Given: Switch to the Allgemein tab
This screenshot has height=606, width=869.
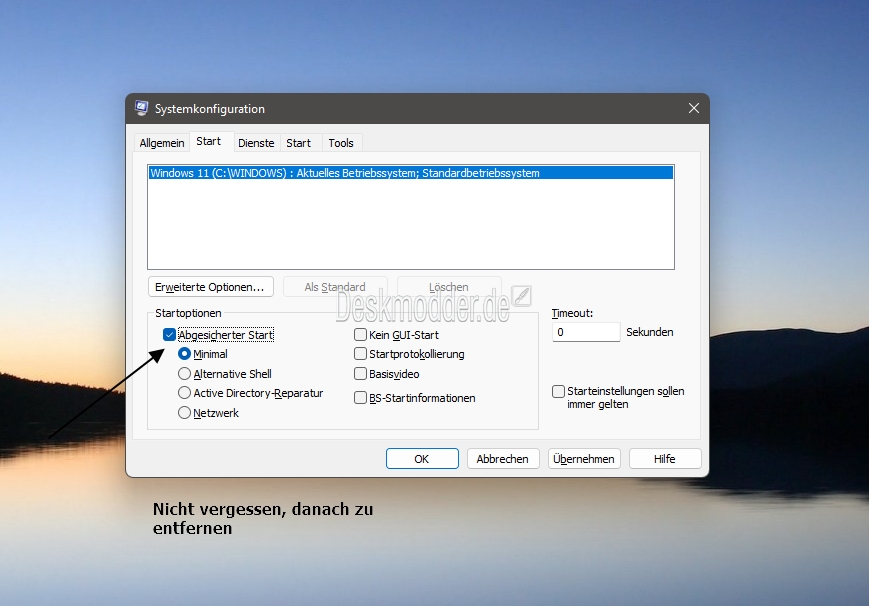Looking at the screenshot, I should 162,142.
